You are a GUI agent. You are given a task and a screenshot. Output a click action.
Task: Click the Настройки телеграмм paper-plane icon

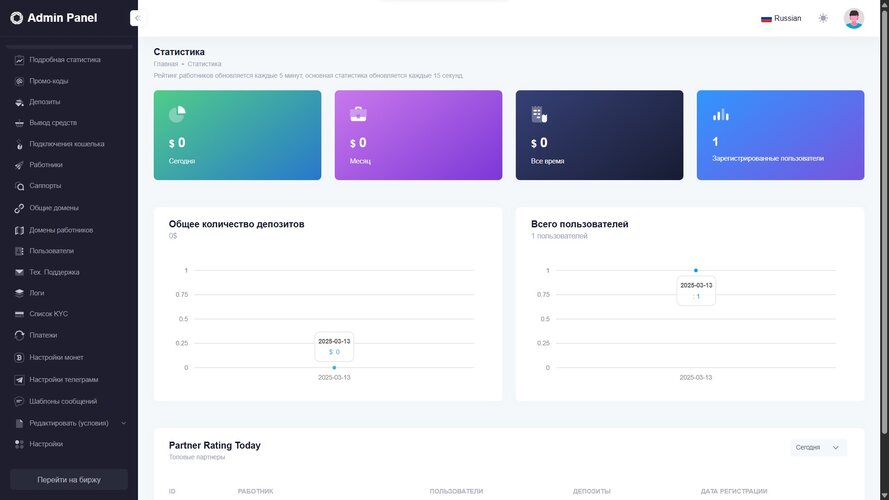pos(19,380)
